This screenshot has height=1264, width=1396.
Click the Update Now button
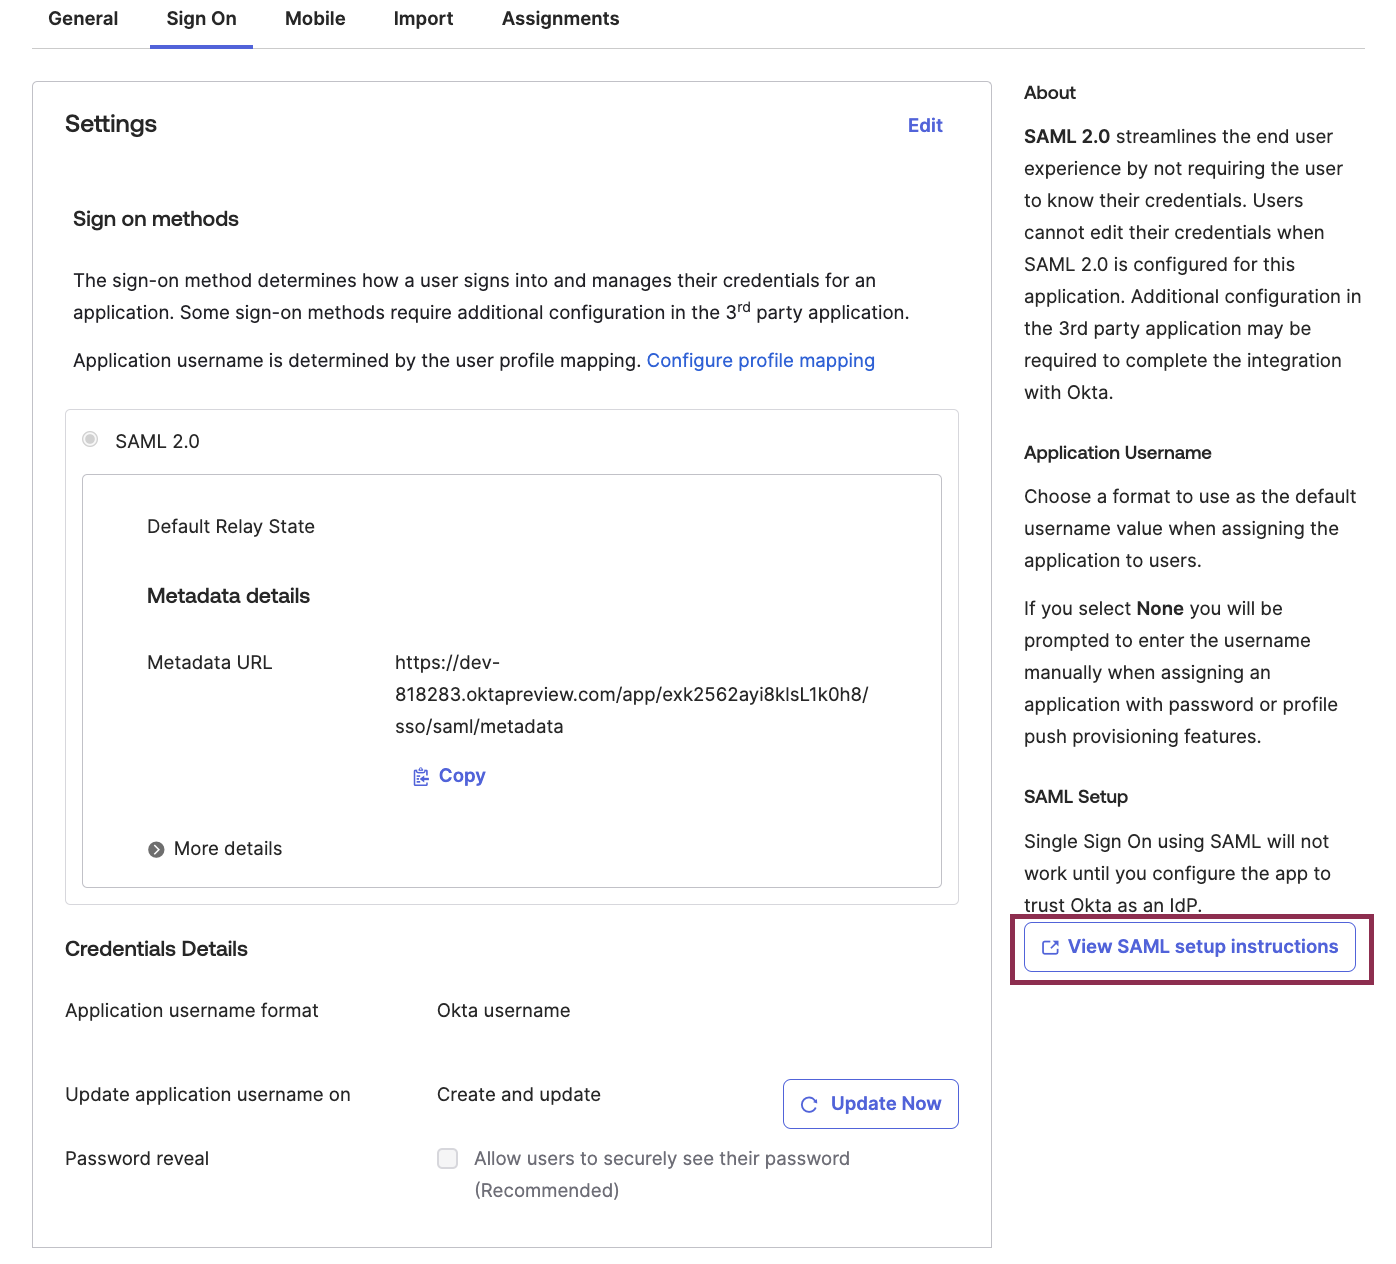coord(870,1104)
